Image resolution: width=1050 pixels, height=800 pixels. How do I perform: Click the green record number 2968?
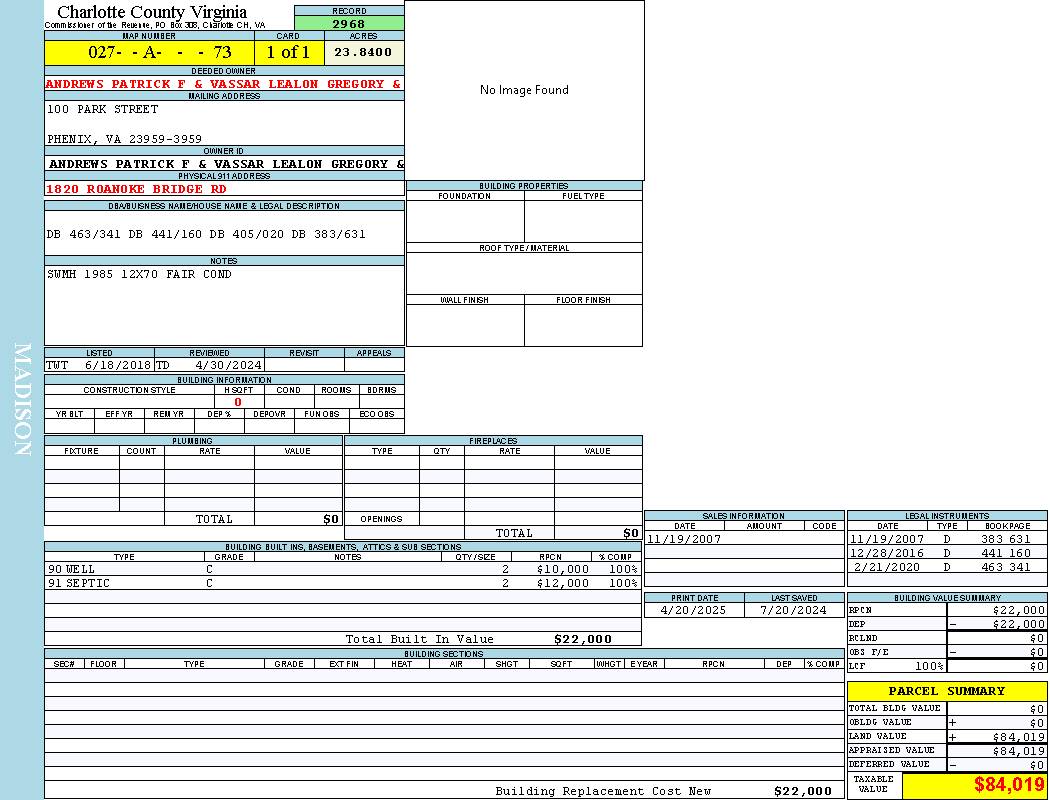pyautogui.click(x=349, y=24)
